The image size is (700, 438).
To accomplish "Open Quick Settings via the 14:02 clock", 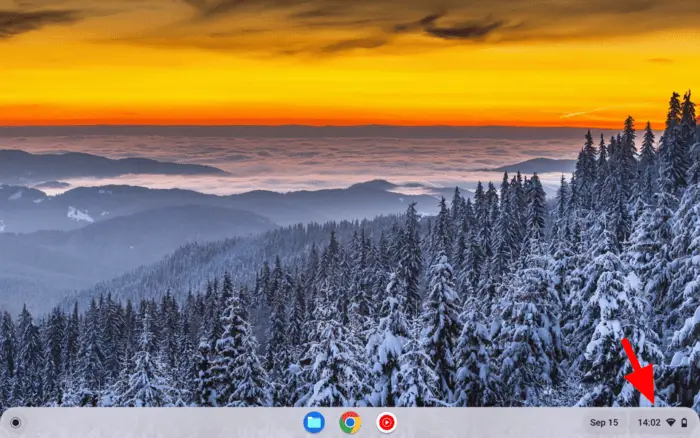I will click(x=649, y=422).
